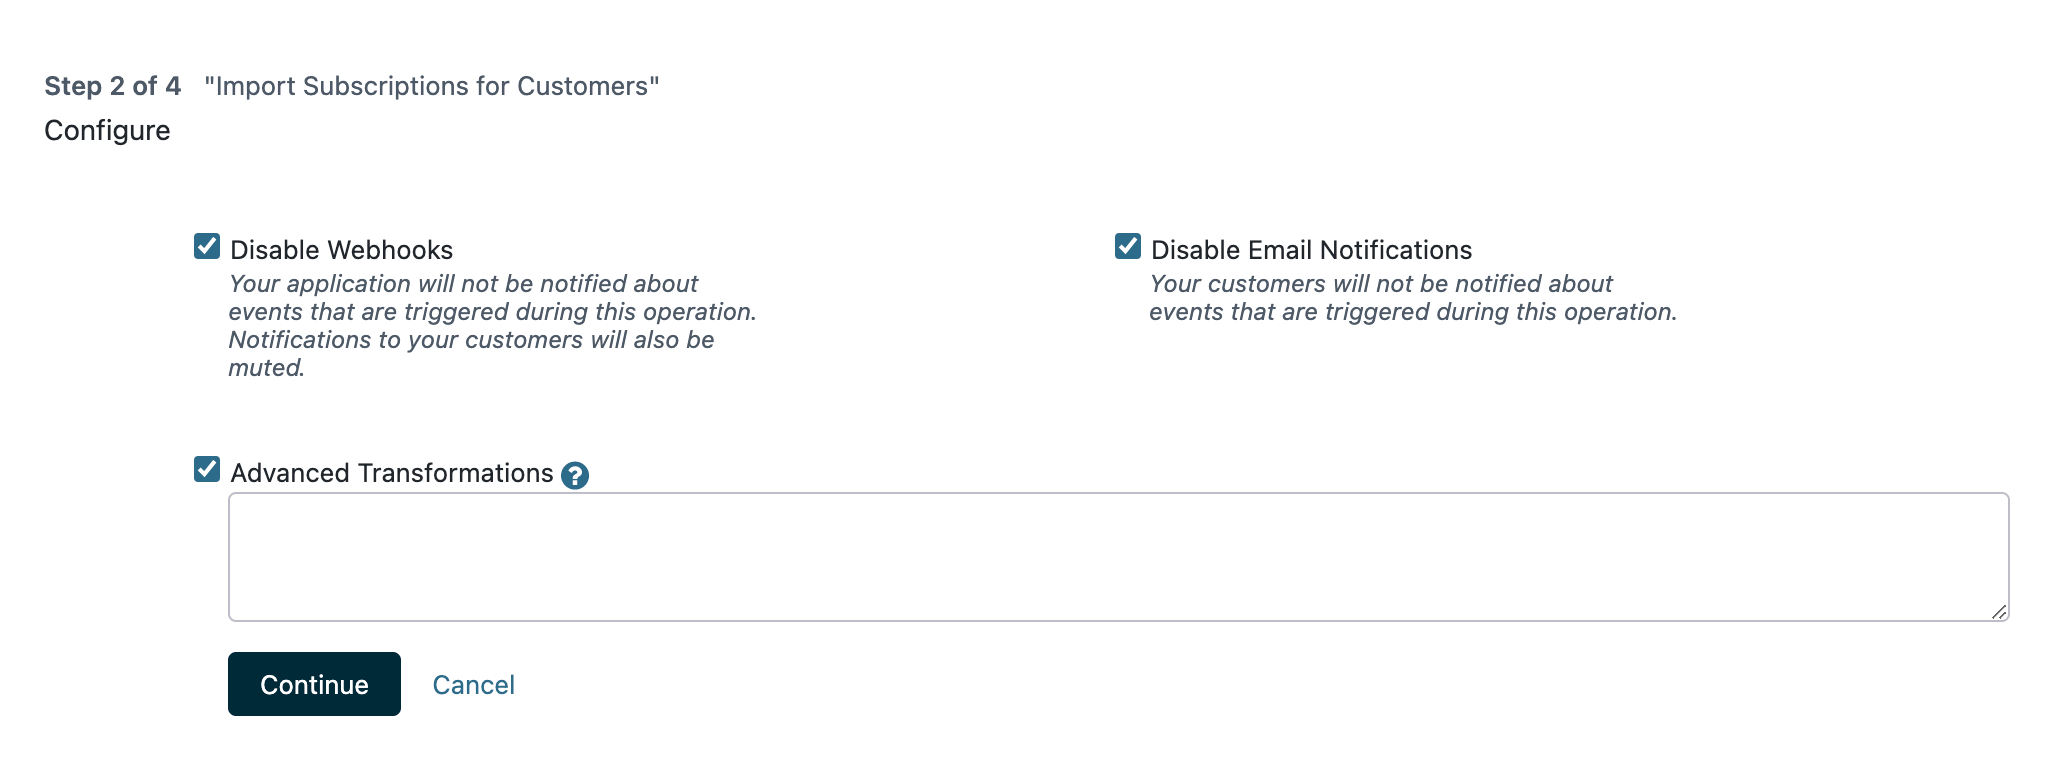This screenshot has width=2064, height=782.
Task: Click email description's "events that are triggered" line
Action: tap(1412, 312)
